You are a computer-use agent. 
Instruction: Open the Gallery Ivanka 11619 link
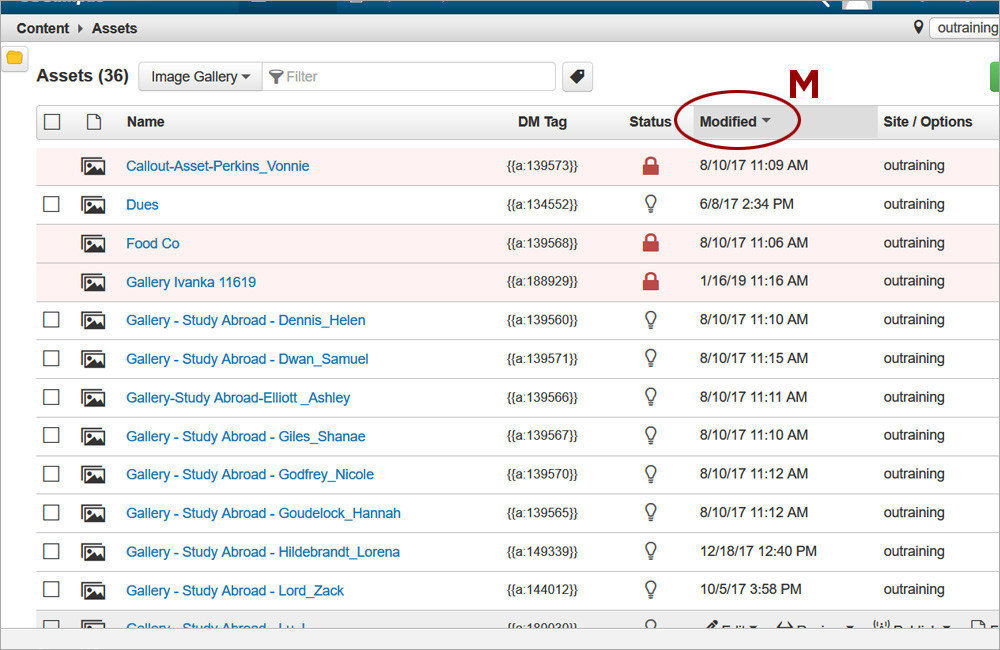tap(191, 282)
